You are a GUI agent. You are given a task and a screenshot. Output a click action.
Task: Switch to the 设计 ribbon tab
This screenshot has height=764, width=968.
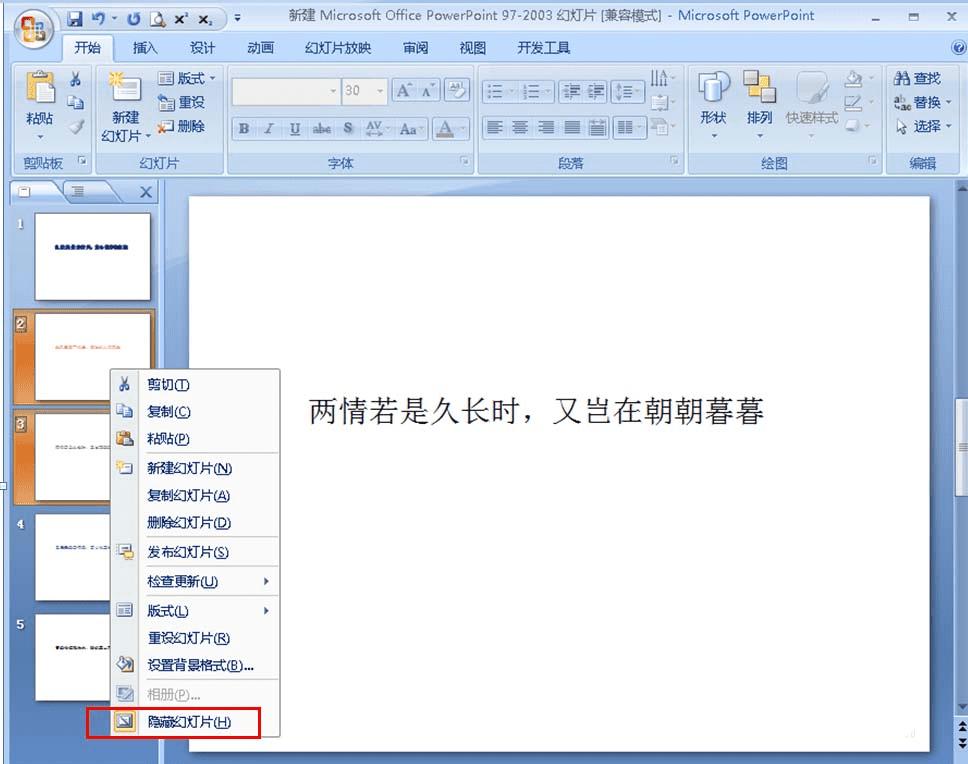[x=202, y=48]
